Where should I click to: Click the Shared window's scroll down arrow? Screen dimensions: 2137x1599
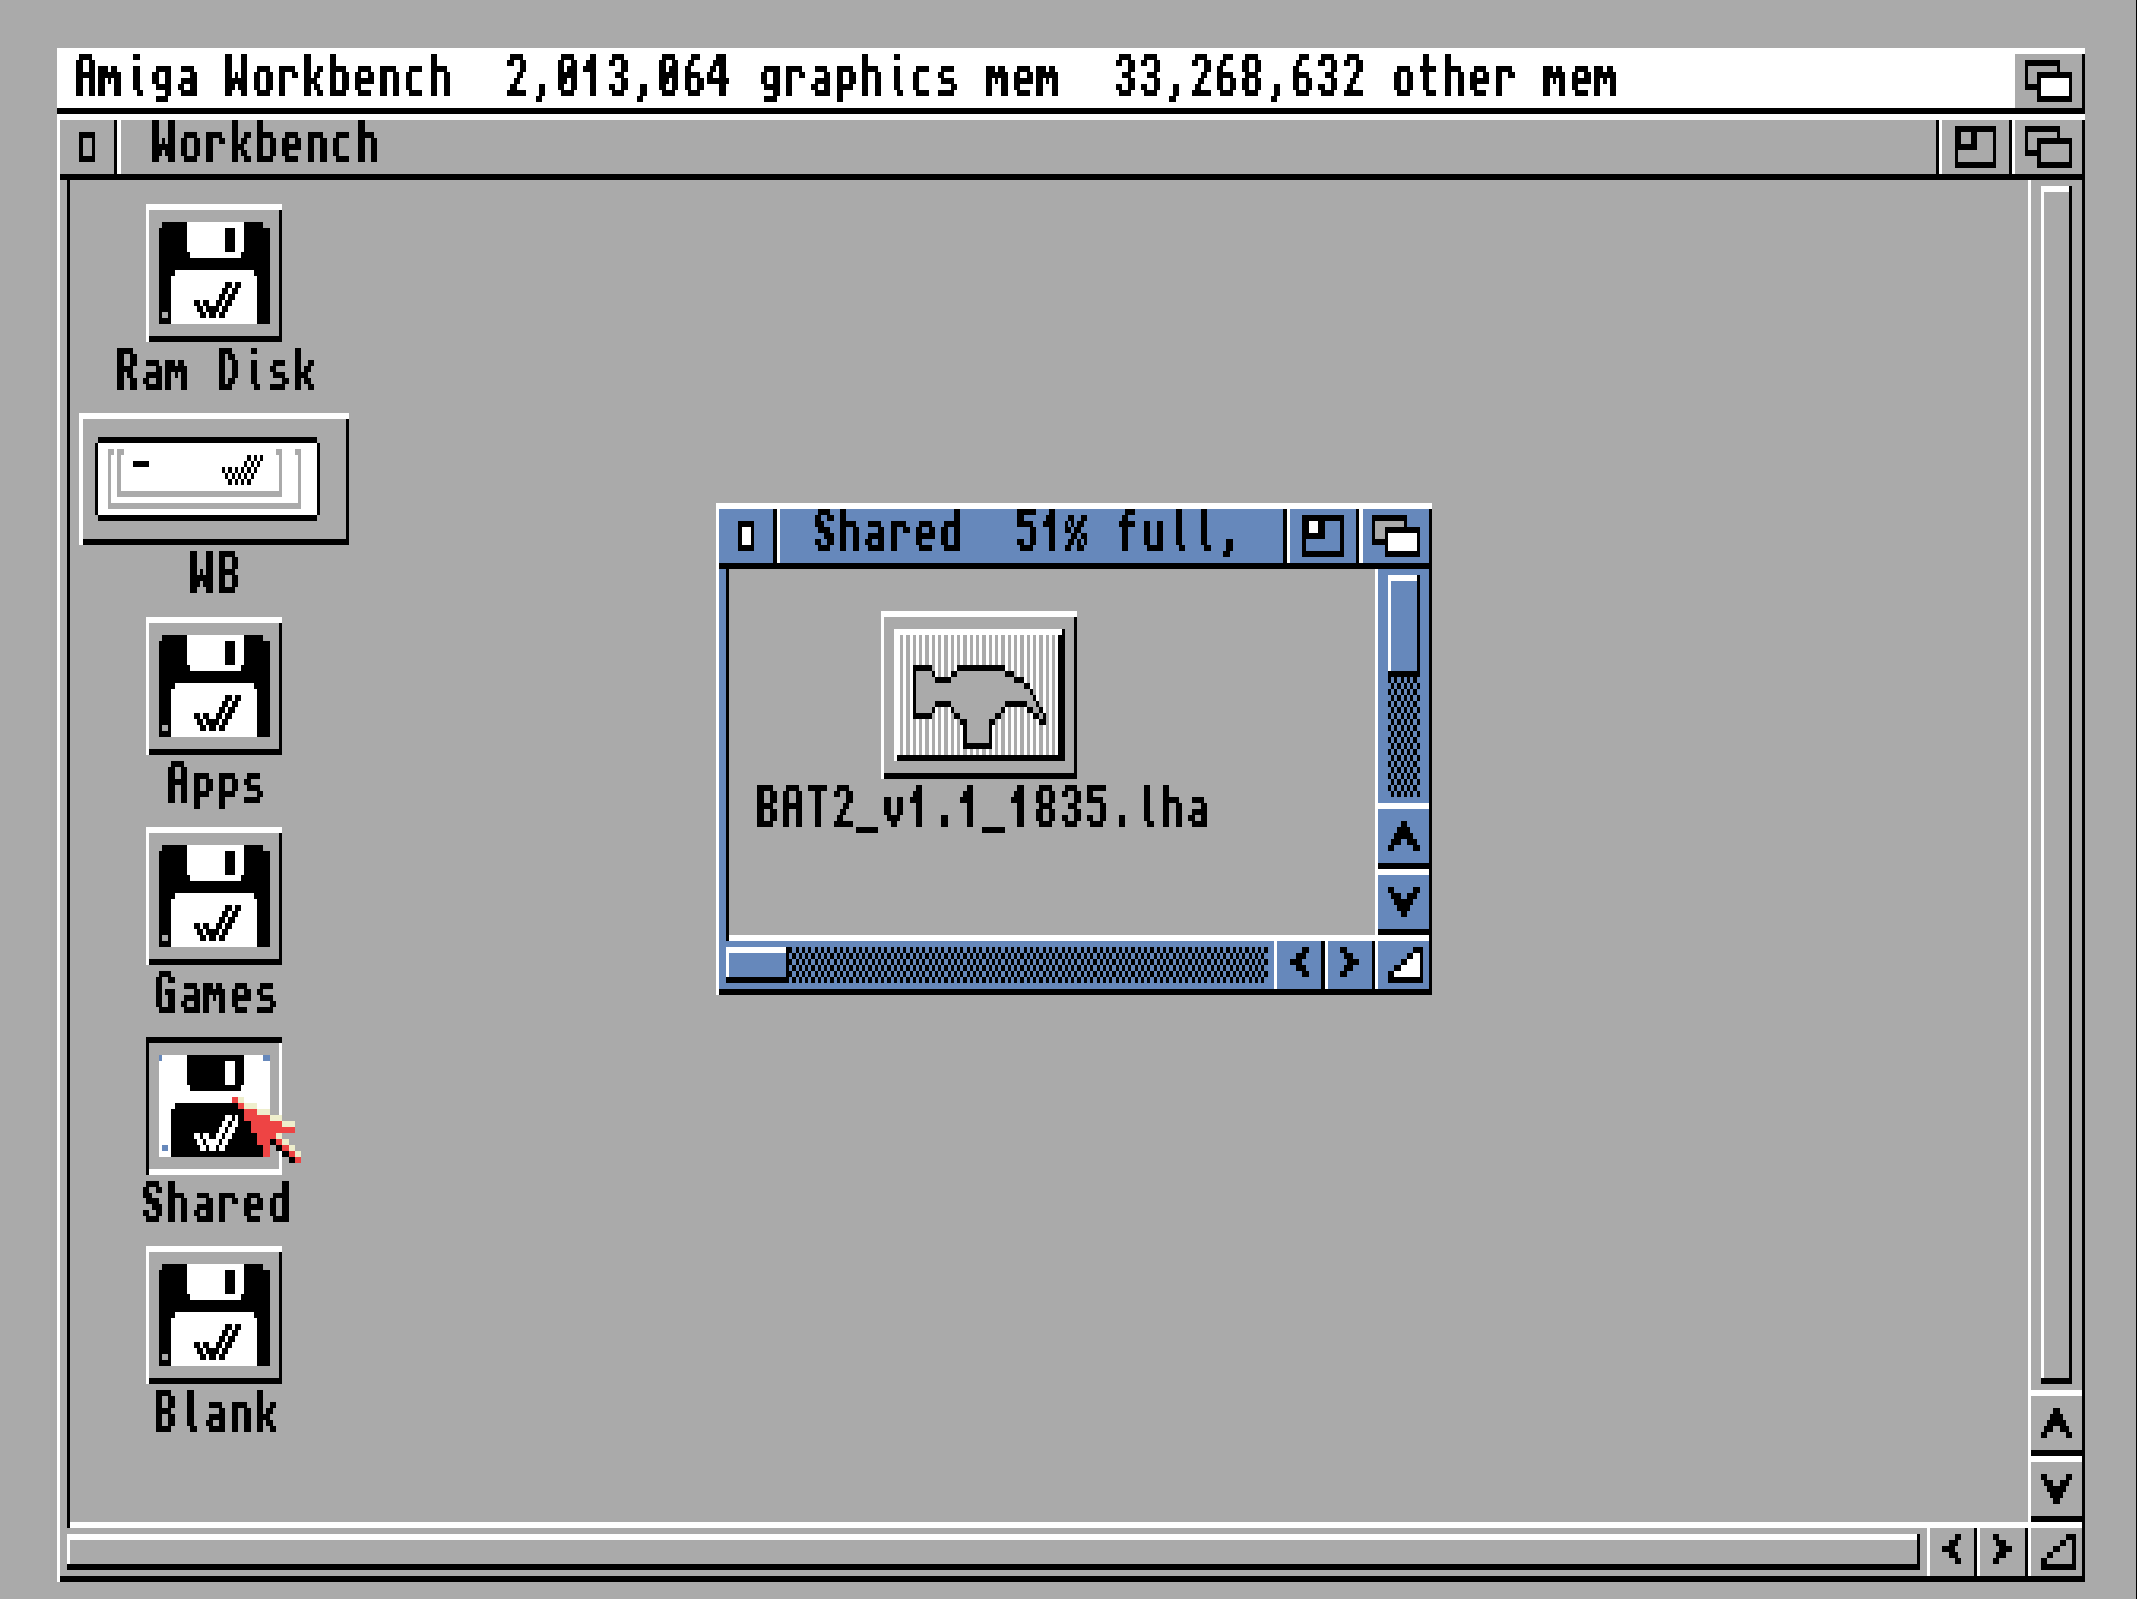1403,901
